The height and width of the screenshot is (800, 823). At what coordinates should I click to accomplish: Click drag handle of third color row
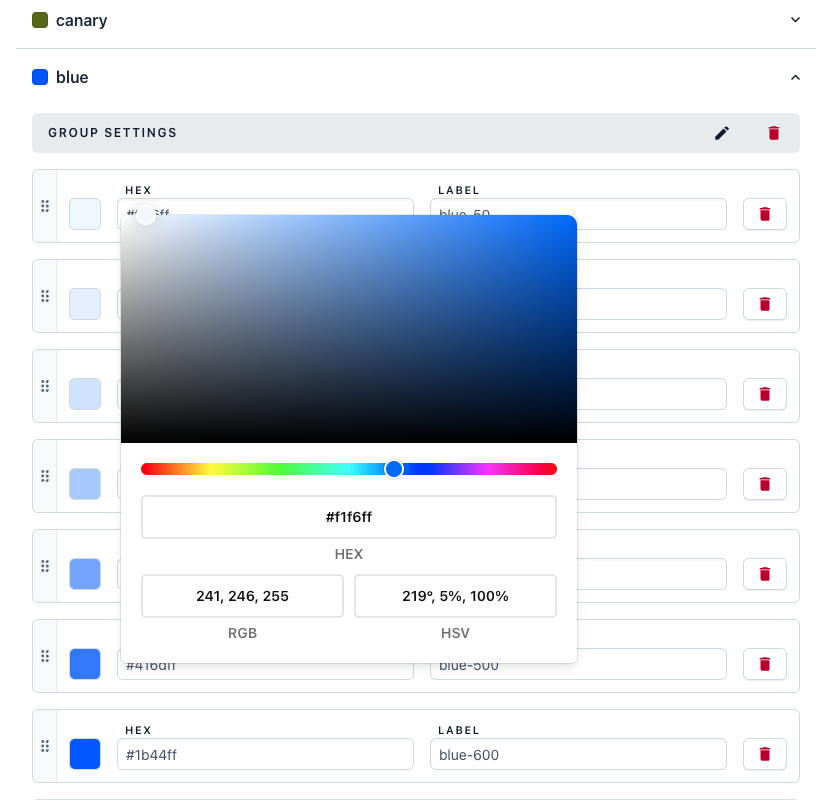[45, 386]
